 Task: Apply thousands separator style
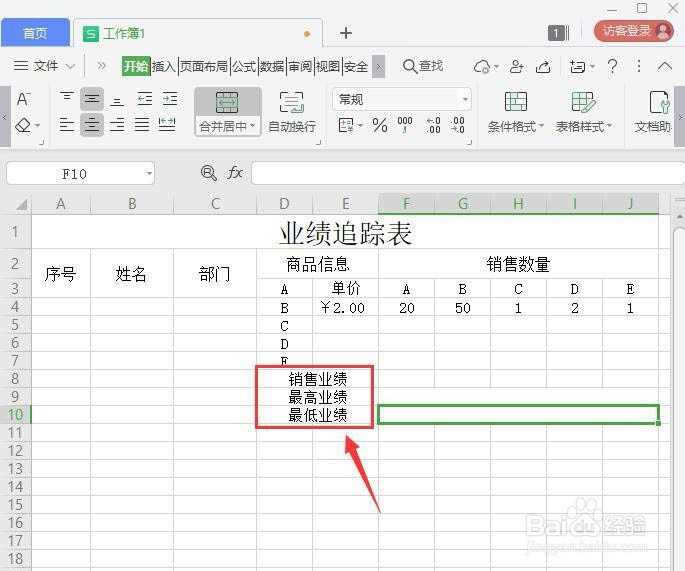coord(405,125)
